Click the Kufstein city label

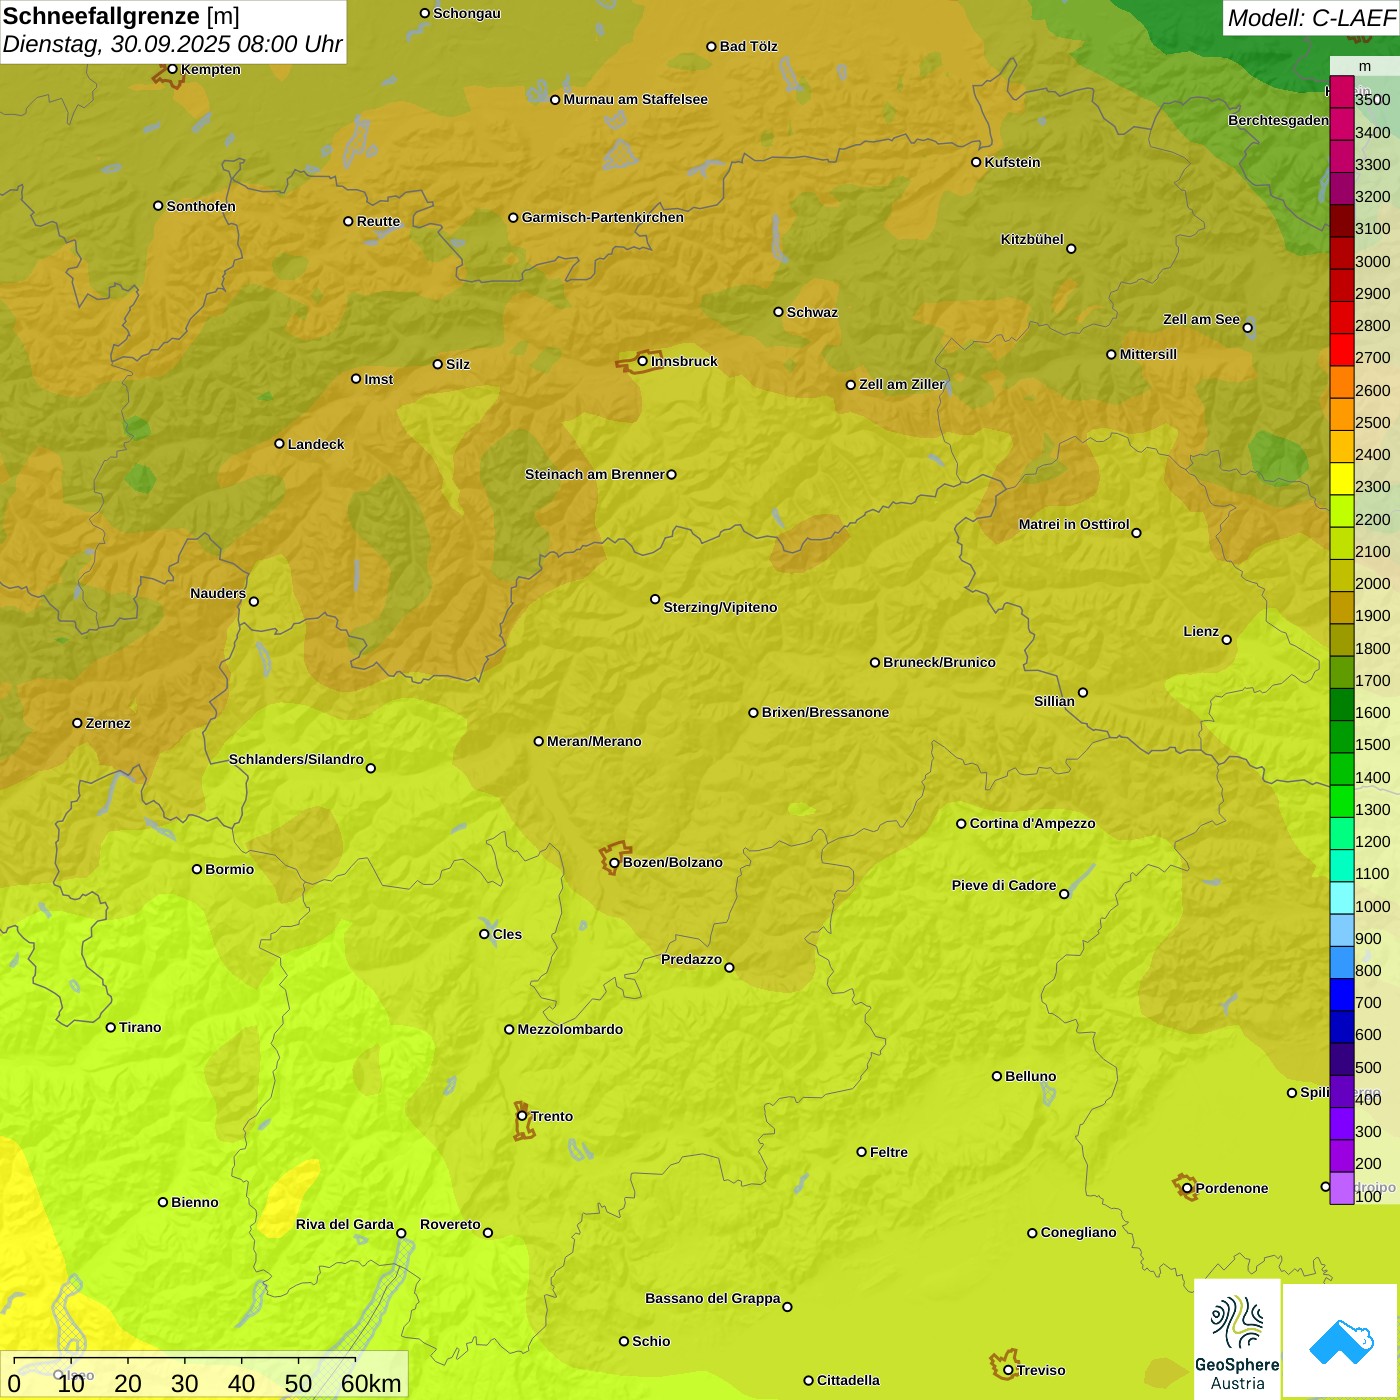coord(1012,162)
